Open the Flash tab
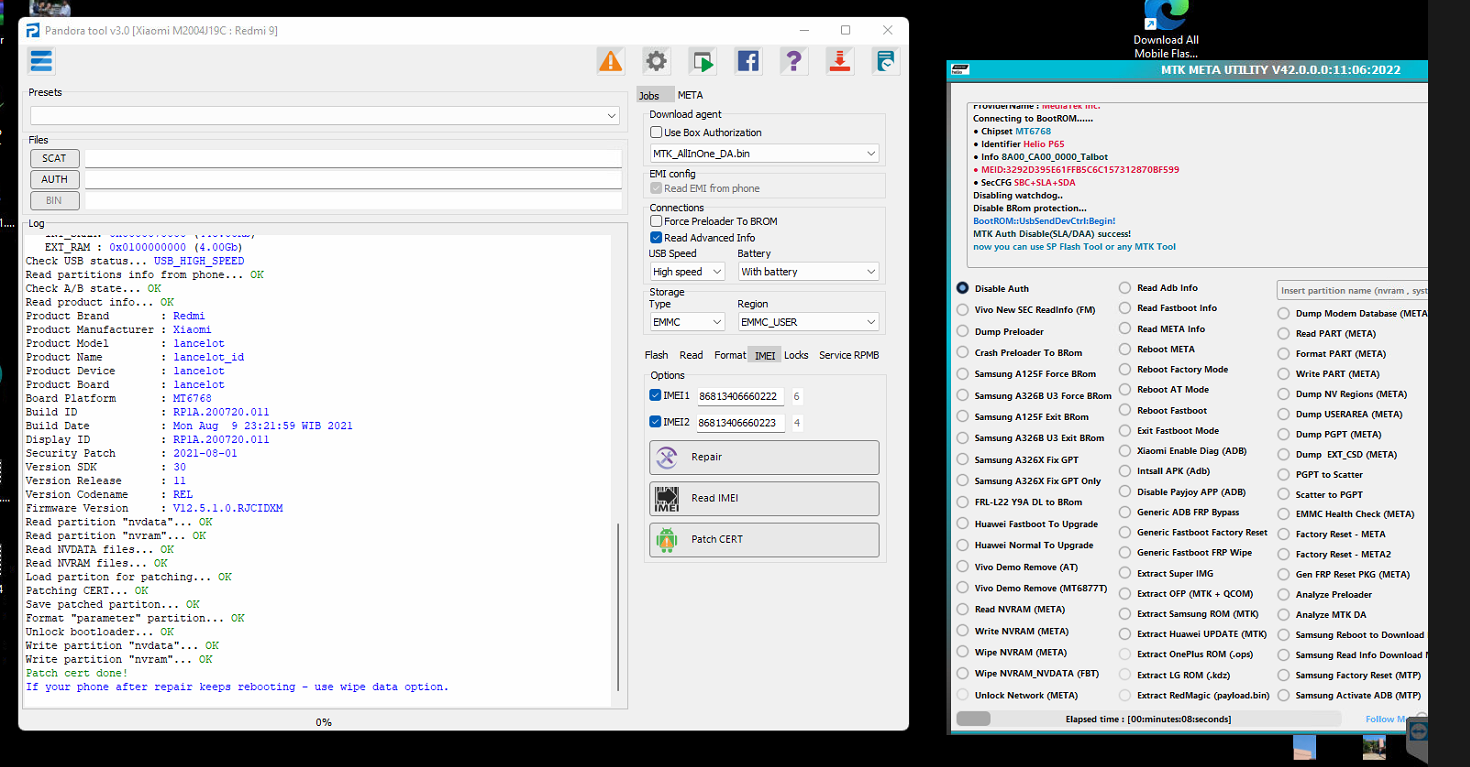Image resolution: width=1470 pixels, height=767 pixels. (656, 355)
